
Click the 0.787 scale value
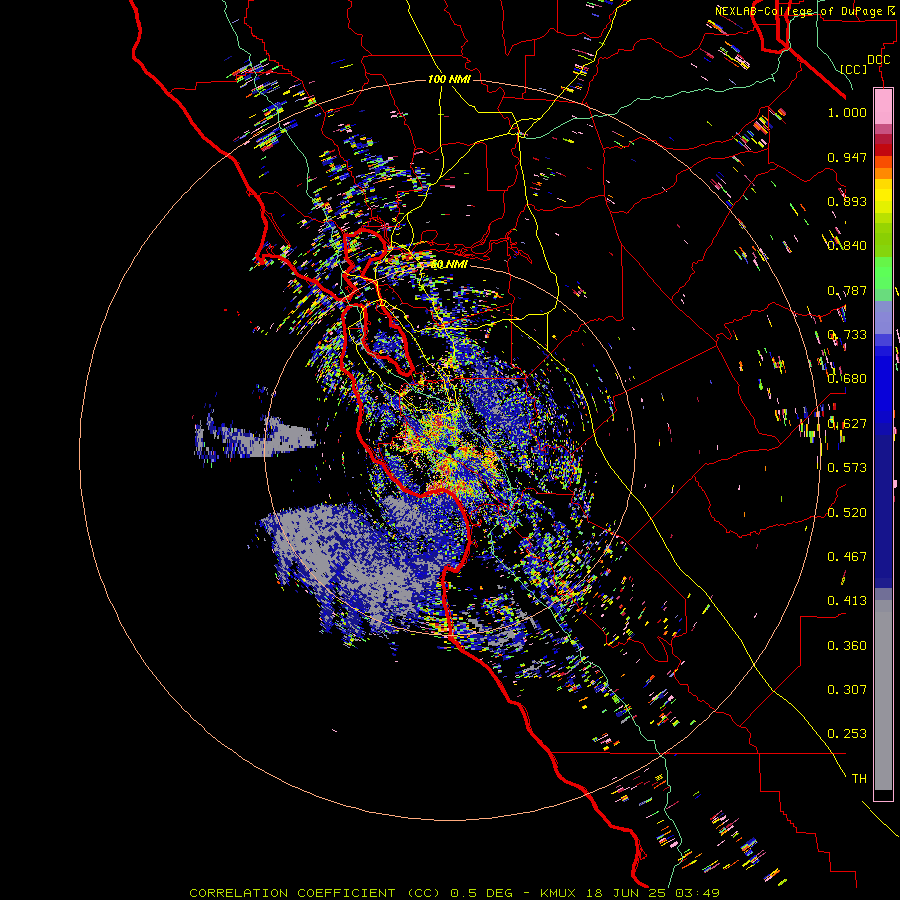coord(847,290)
